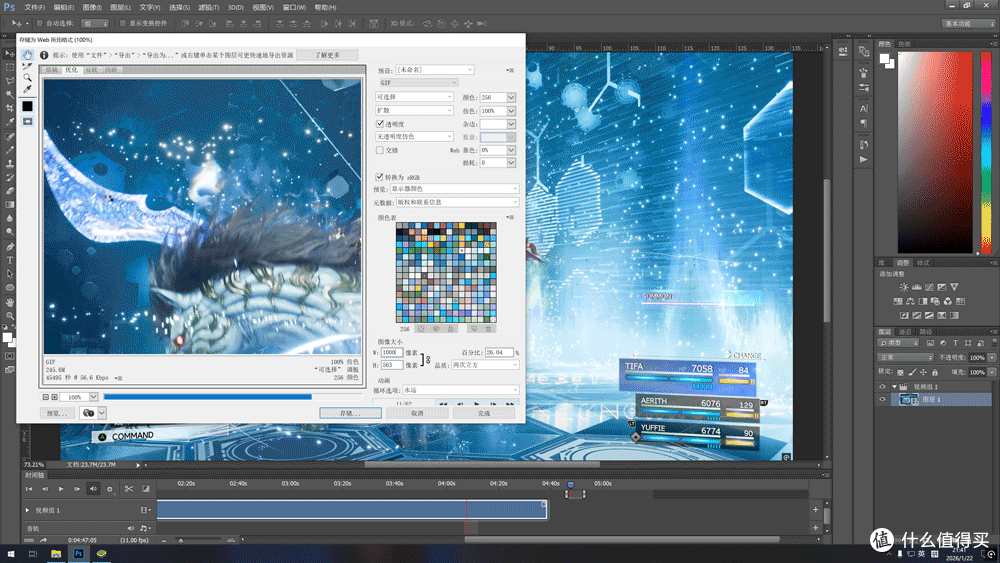Click the 百分比 percent field
The image size is (1000, 563).
pos(499,353)
